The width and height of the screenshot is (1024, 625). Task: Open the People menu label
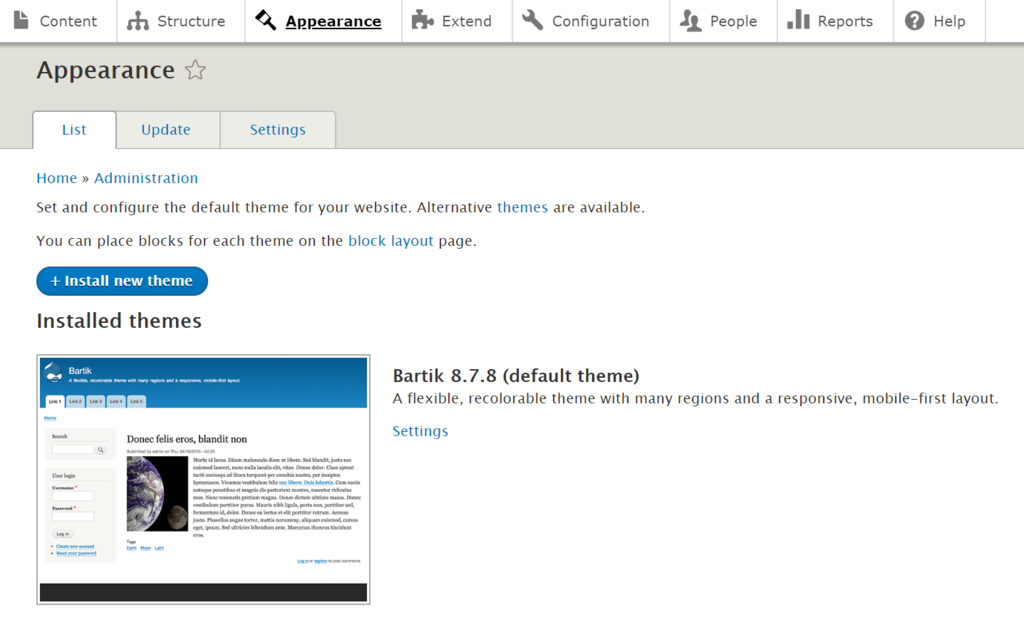tap(733, 22)
